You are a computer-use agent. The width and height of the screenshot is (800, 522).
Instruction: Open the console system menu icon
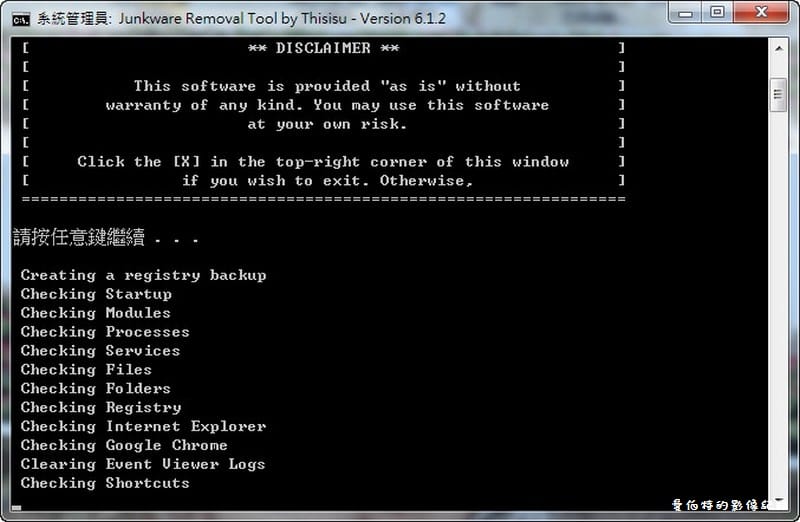click(21, 19)
